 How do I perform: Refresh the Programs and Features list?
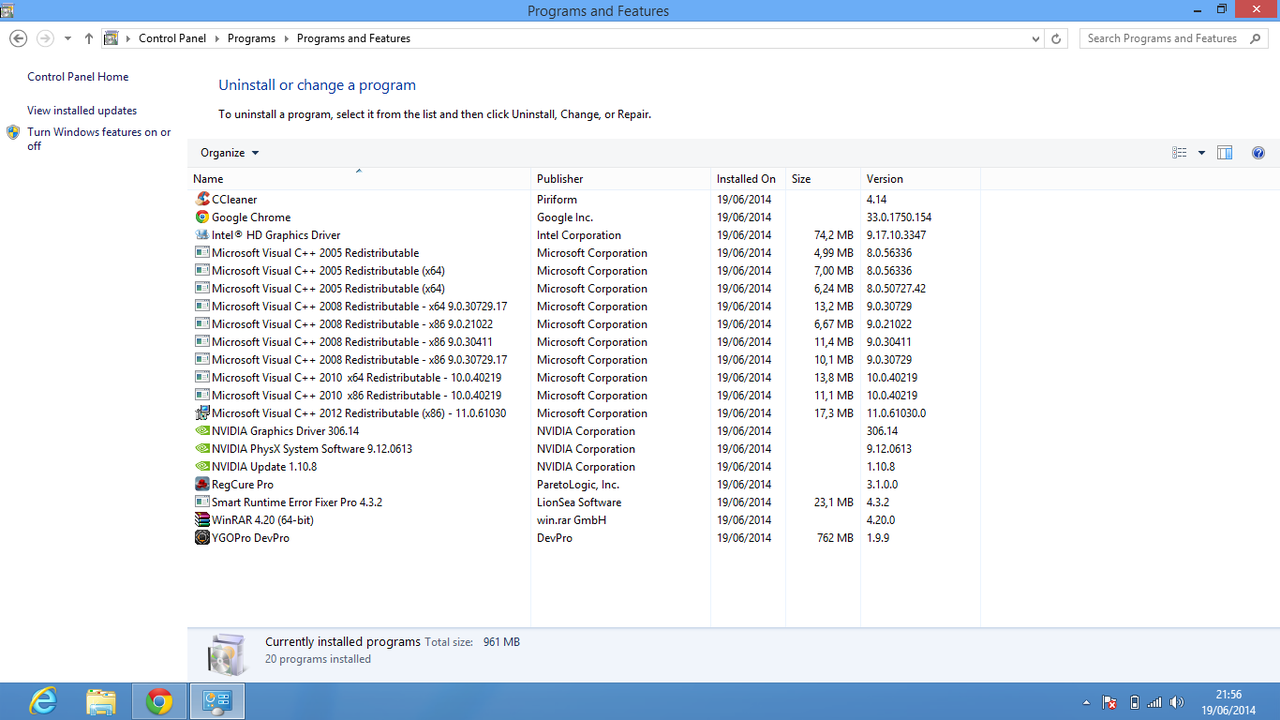(x=1056, y=38)
